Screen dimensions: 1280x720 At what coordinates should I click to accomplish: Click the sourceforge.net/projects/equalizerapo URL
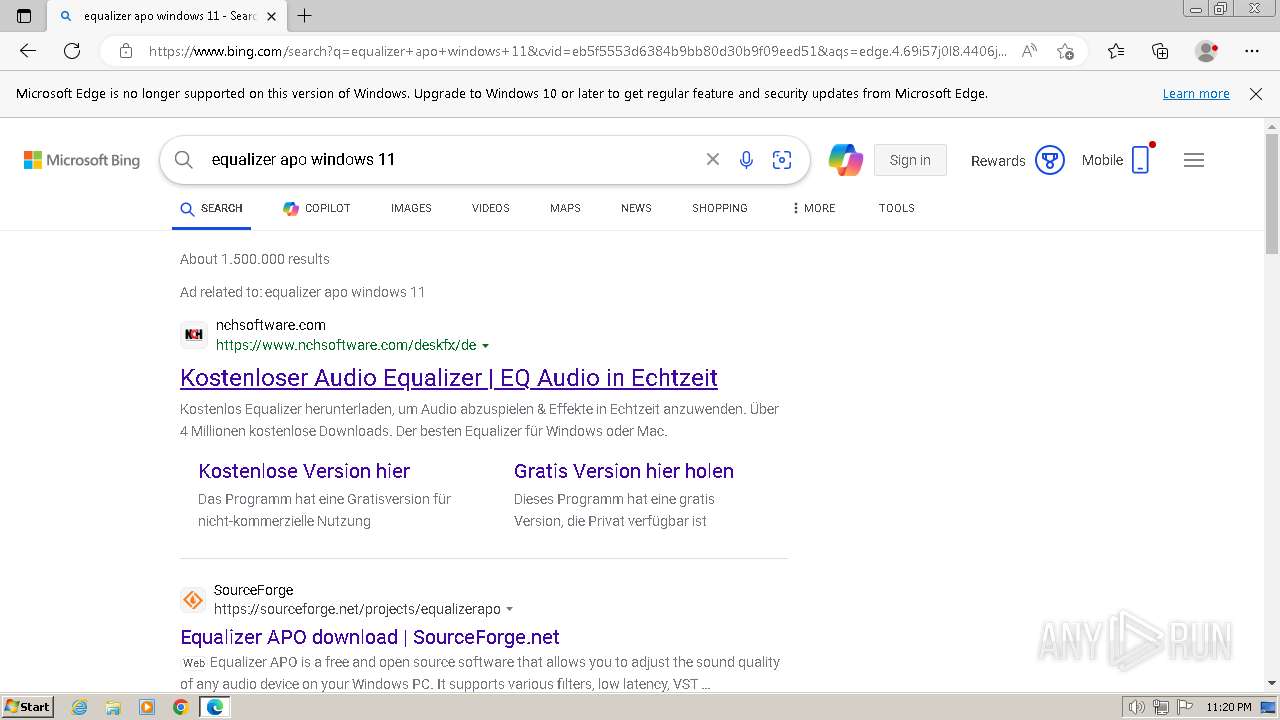tap(357, 609)
